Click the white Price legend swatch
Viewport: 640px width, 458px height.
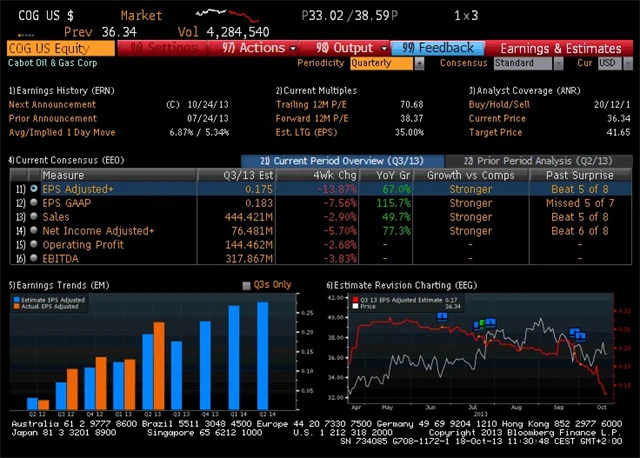(x=356, y=306)
